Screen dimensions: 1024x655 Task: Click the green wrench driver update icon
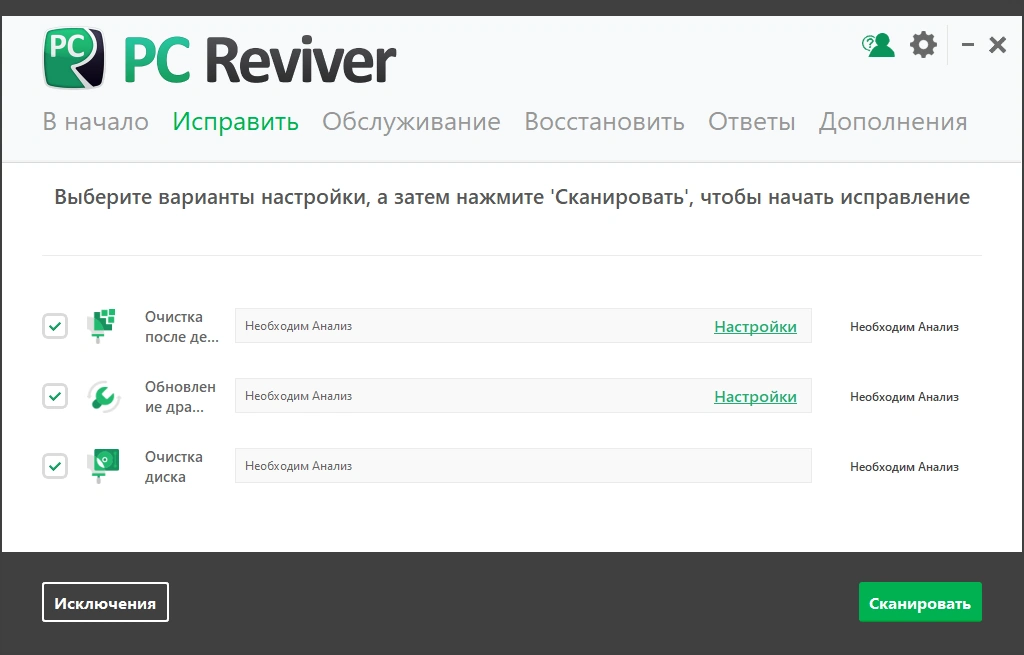(103, 396)
